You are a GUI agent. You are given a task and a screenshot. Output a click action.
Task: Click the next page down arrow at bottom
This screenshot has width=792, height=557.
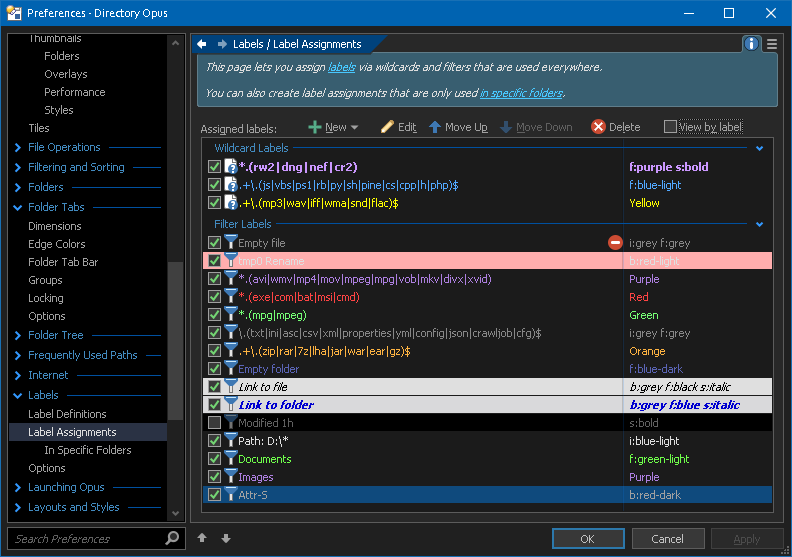point(226,538)
